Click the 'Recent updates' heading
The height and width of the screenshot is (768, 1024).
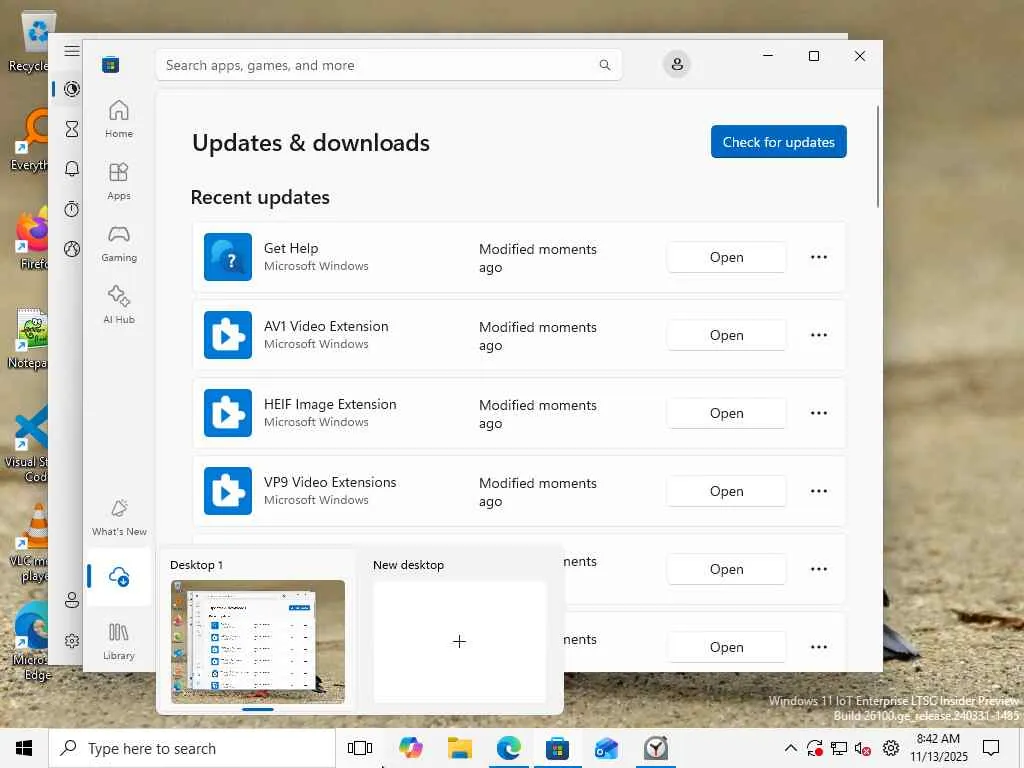point(260,197)
